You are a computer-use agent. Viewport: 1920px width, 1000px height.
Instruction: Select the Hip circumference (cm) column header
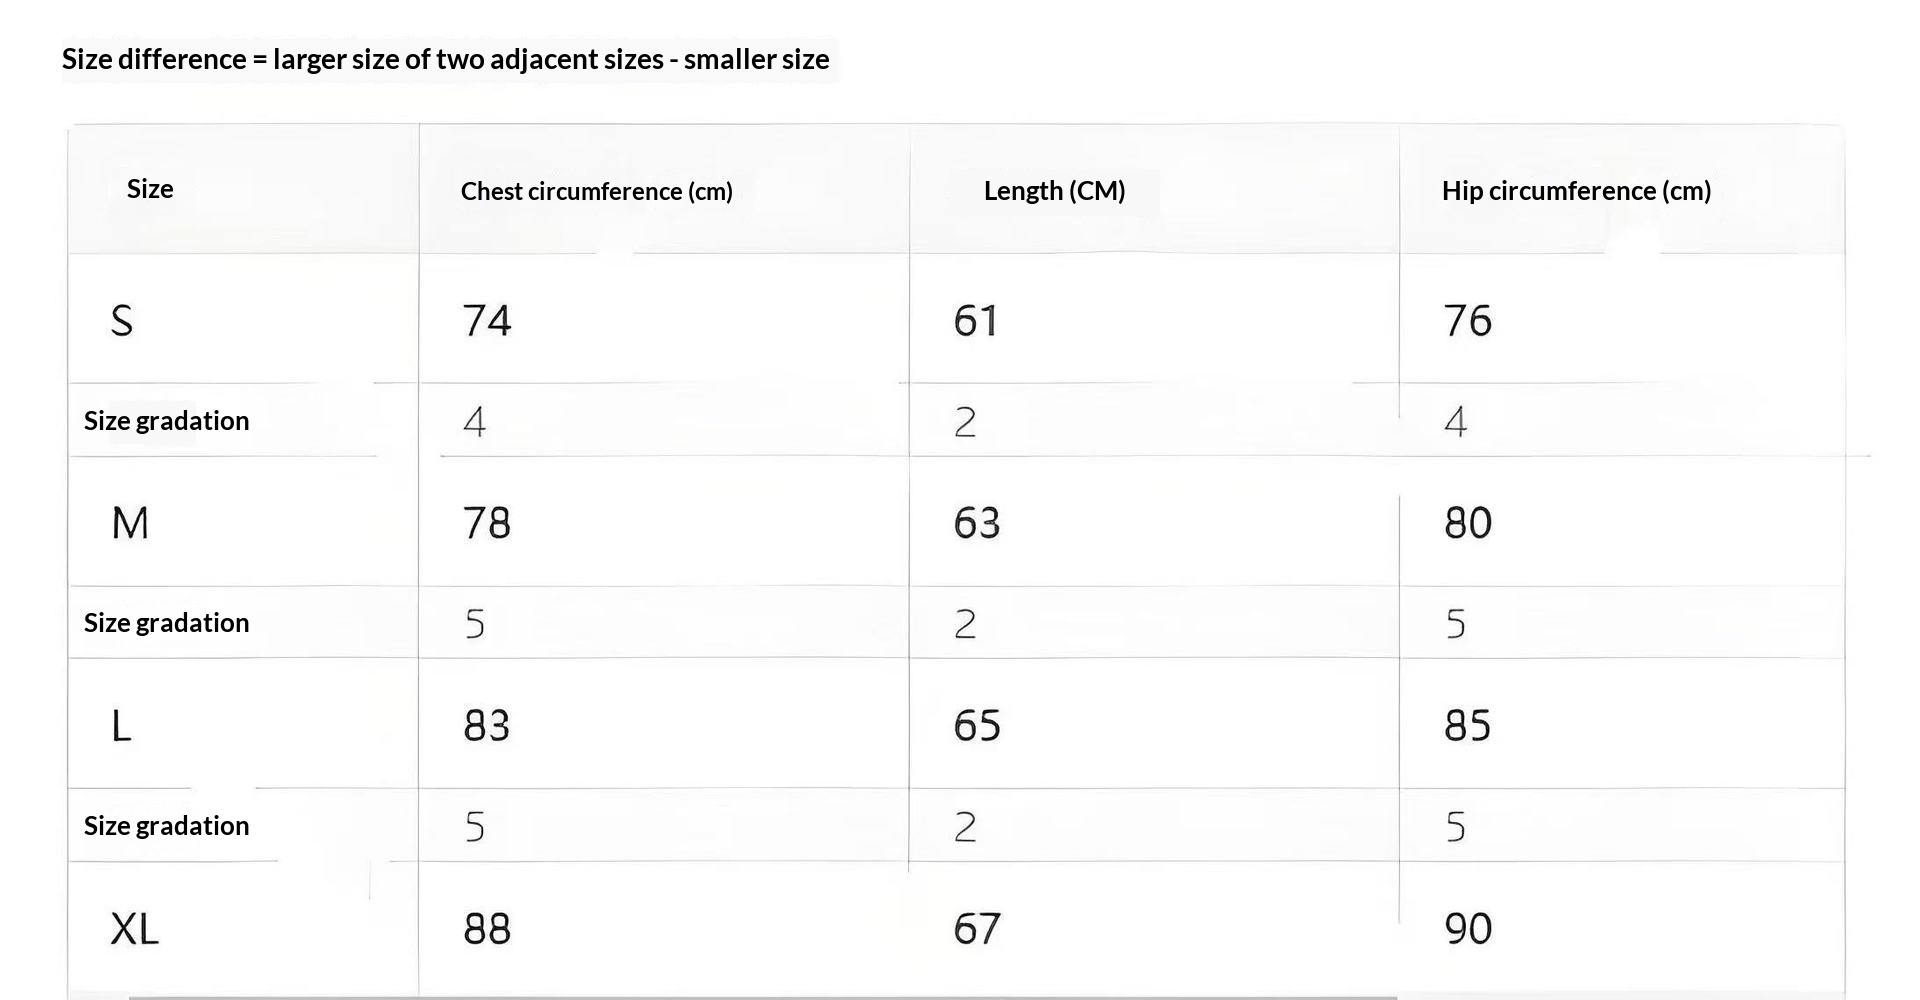coord(1576,191)
